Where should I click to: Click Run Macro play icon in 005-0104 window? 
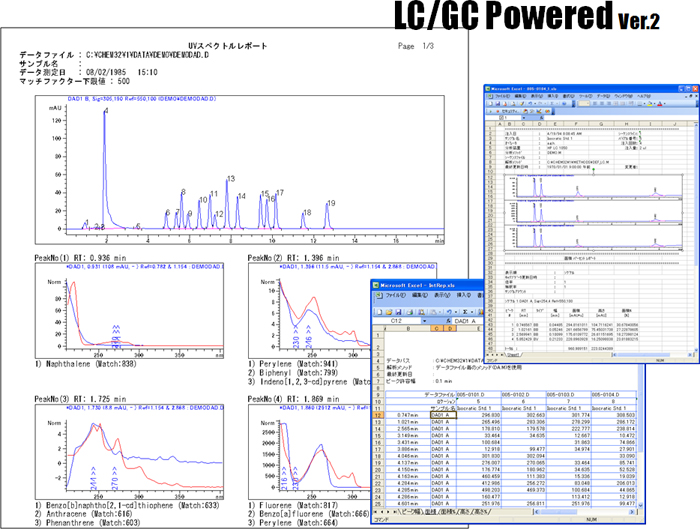point(491,111)
